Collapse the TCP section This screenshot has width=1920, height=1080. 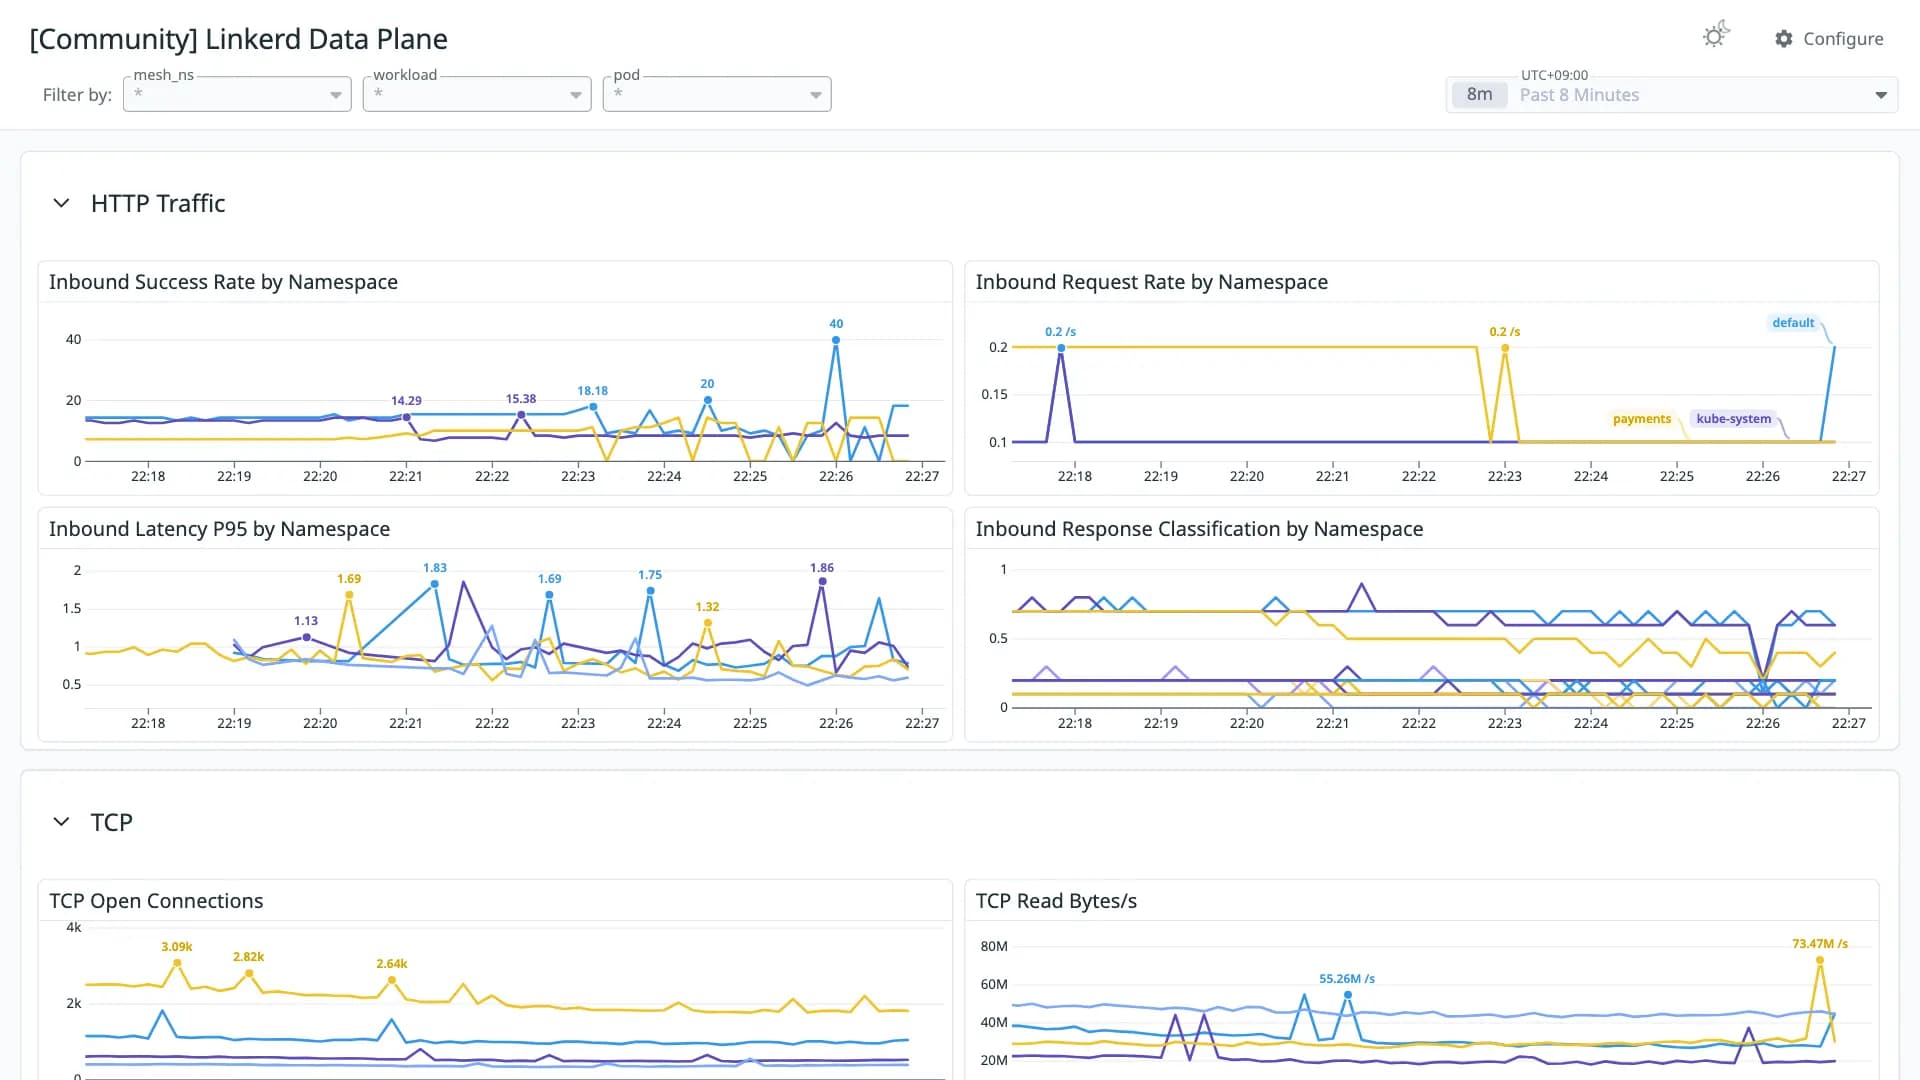point(61,822)
